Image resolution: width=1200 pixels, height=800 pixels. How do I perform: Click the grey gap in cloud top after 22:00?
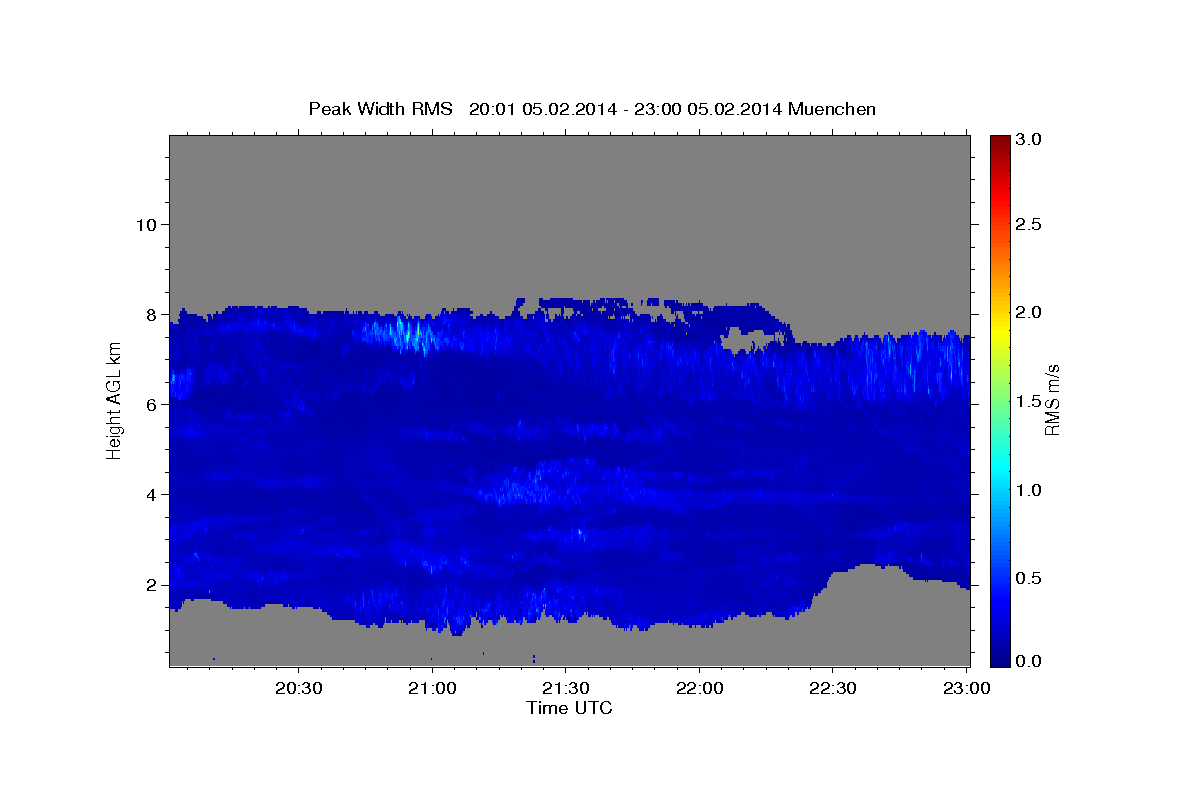pyautogui.click(x=750, y=340)
